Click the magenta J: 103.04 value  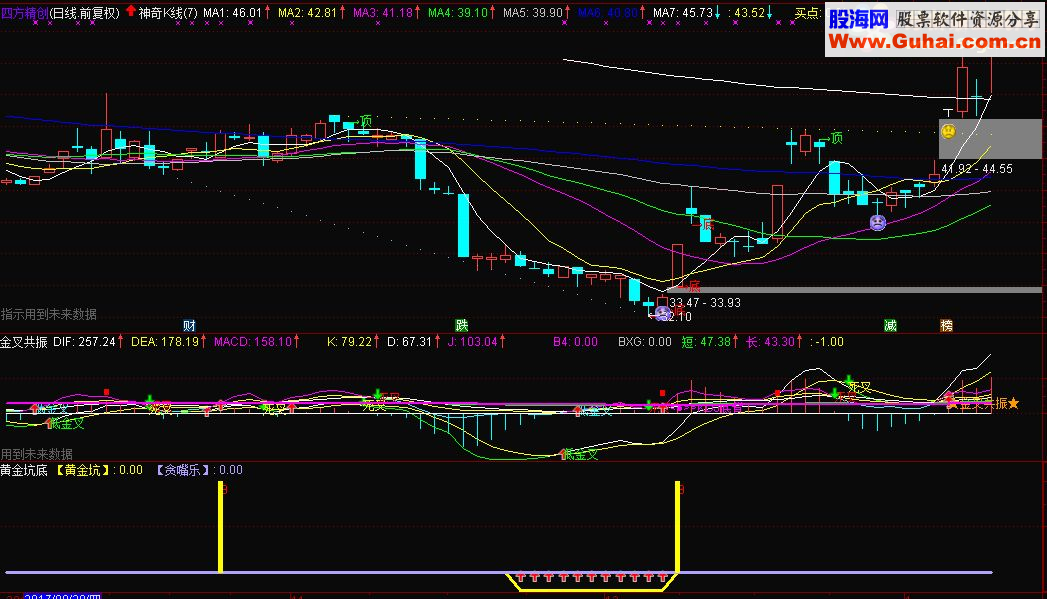coord(472,342)
